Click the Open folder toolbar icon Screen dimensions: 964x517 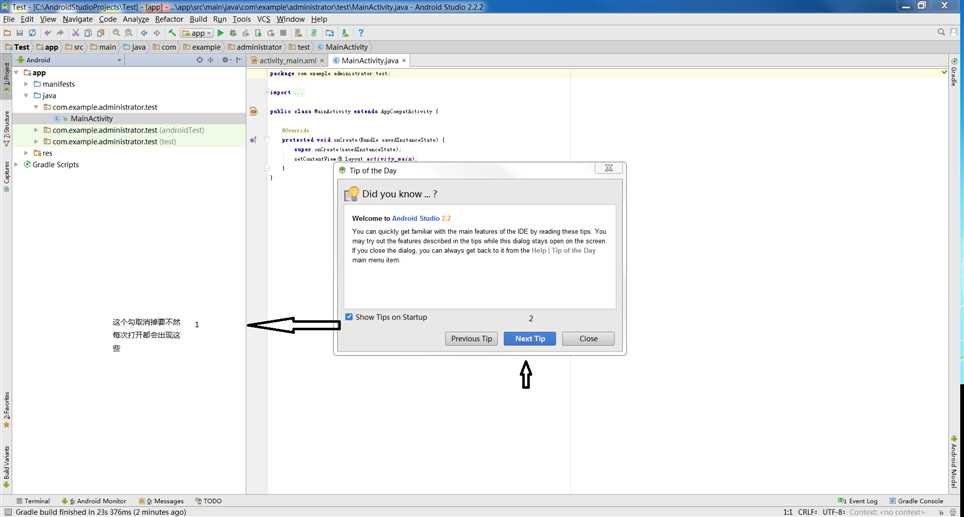7,33
